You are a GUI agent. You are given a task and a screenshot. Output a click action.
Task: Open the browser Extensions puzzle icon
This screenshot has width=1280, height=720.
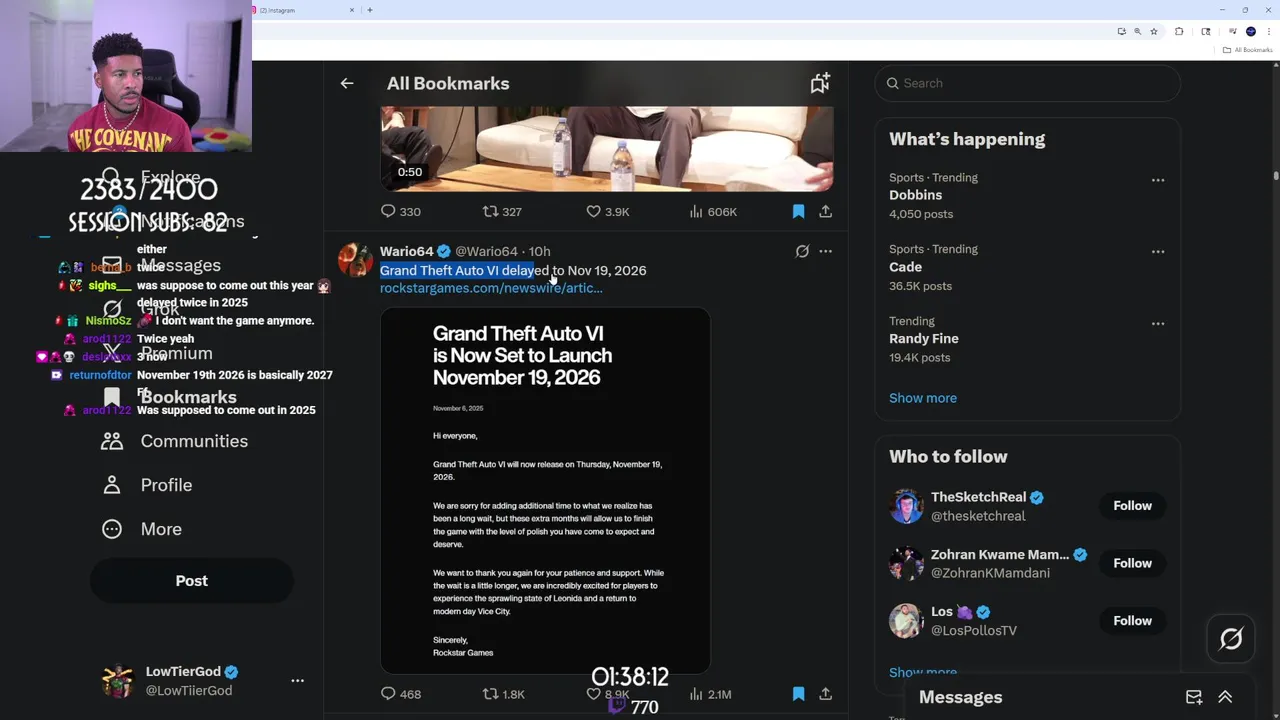click(x=1179, y=31)
